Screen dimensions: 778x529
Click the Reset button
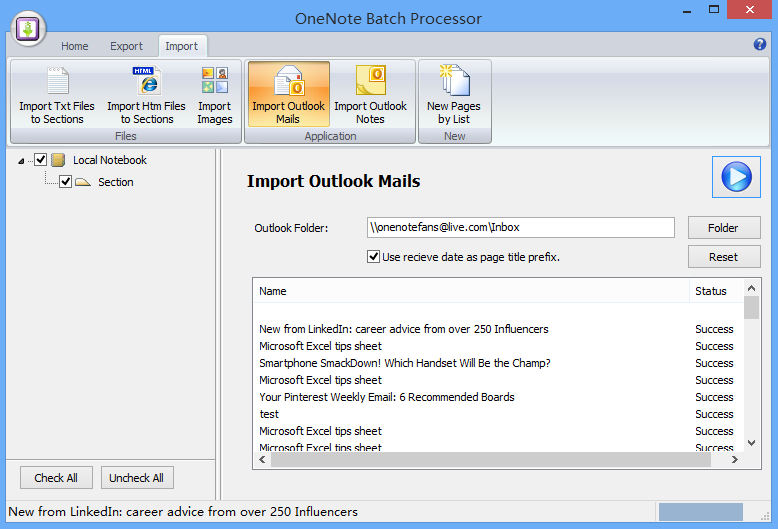pos(723,257)
